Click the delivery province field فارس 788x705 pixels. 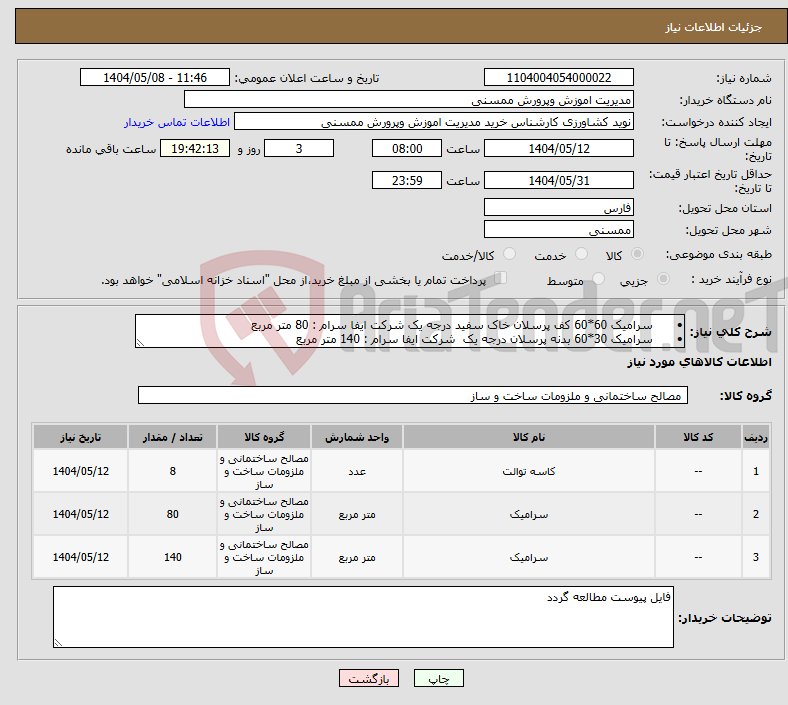tap(558, 207)
